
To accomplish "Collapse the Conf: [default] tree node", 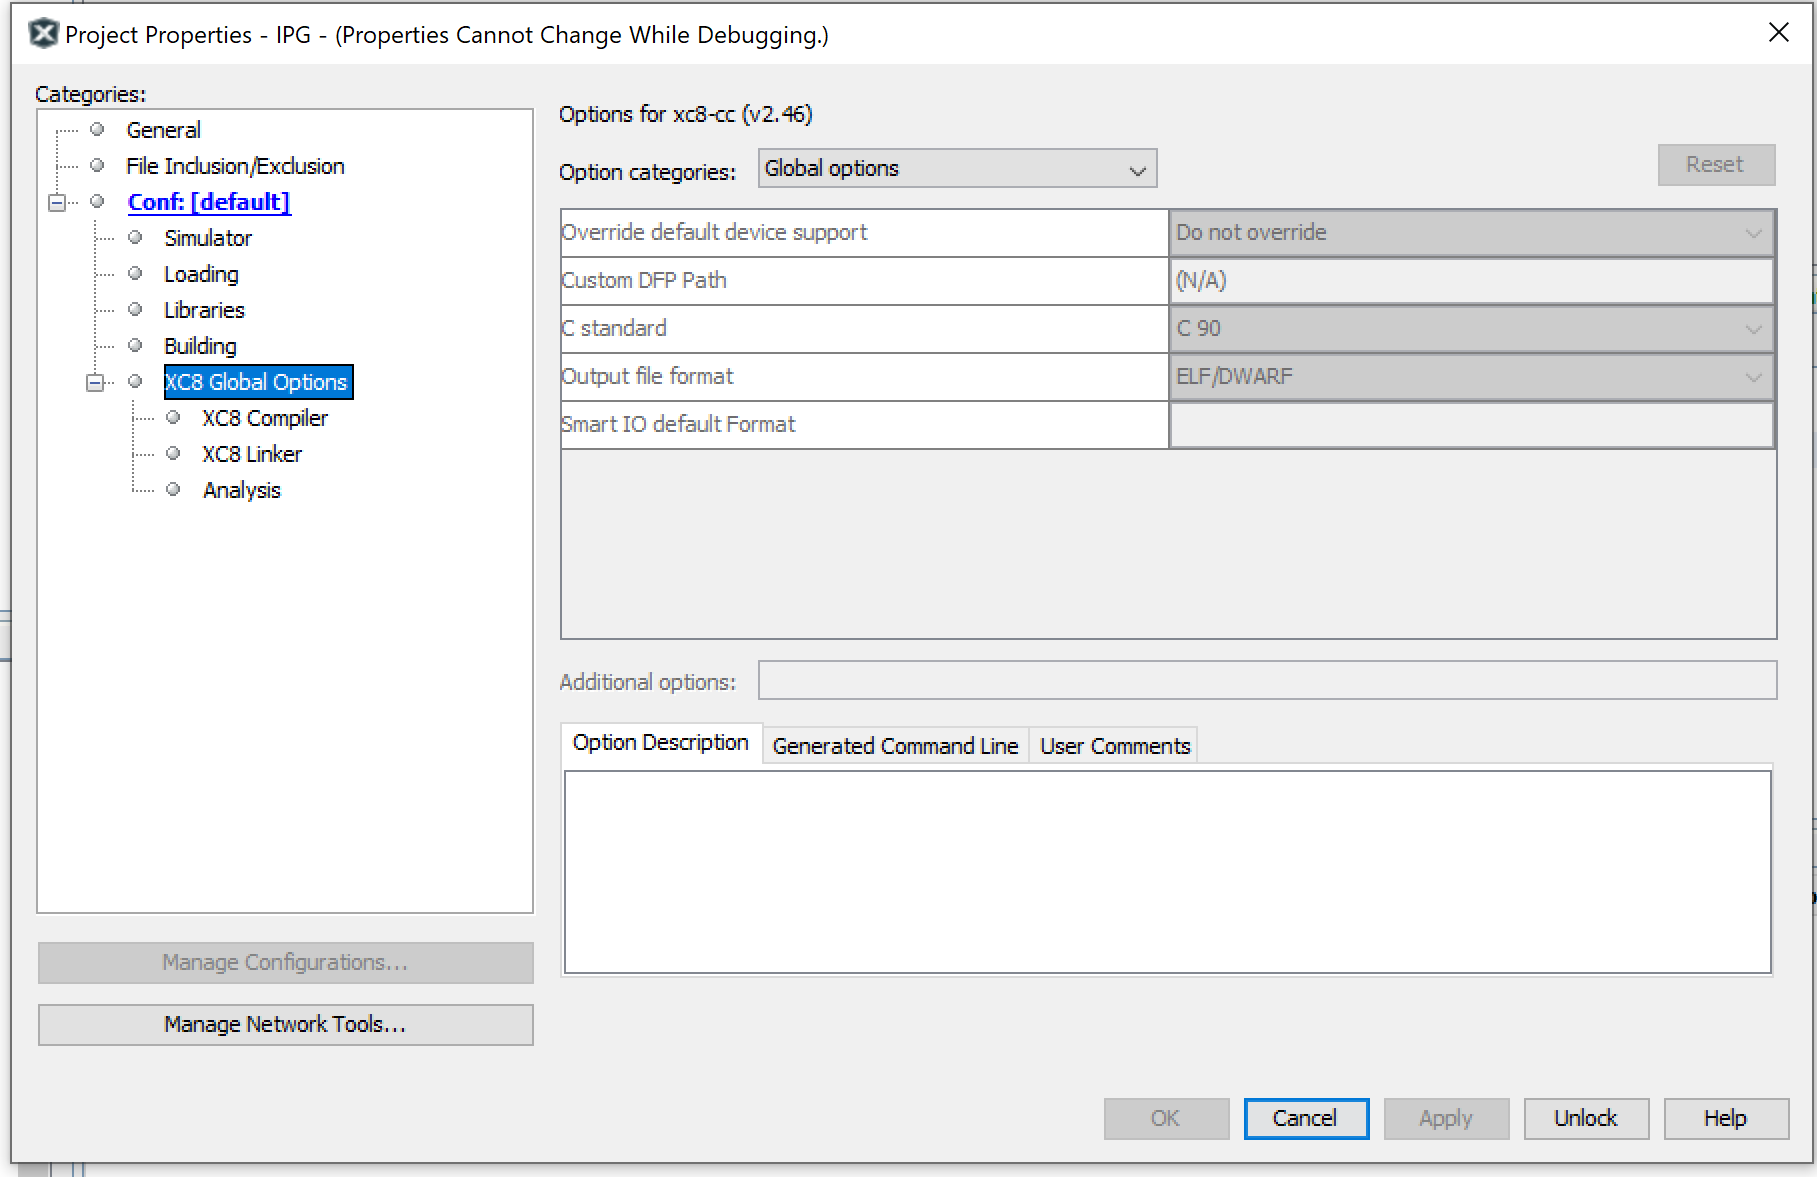I will point(57,202).
